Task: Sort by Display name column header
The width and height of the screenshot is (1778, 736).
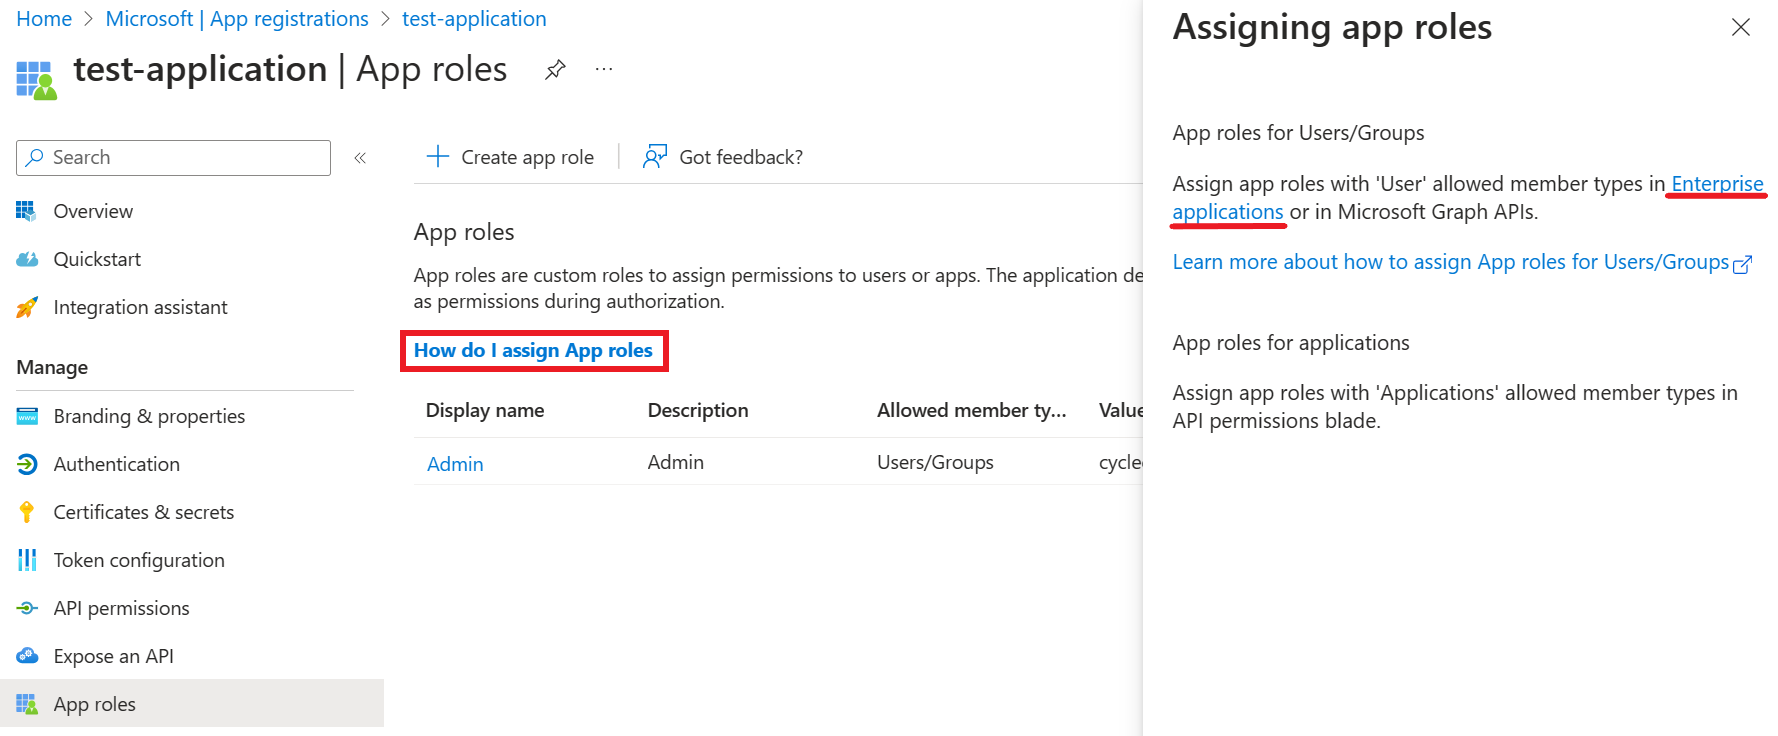Action: point(485,410)
